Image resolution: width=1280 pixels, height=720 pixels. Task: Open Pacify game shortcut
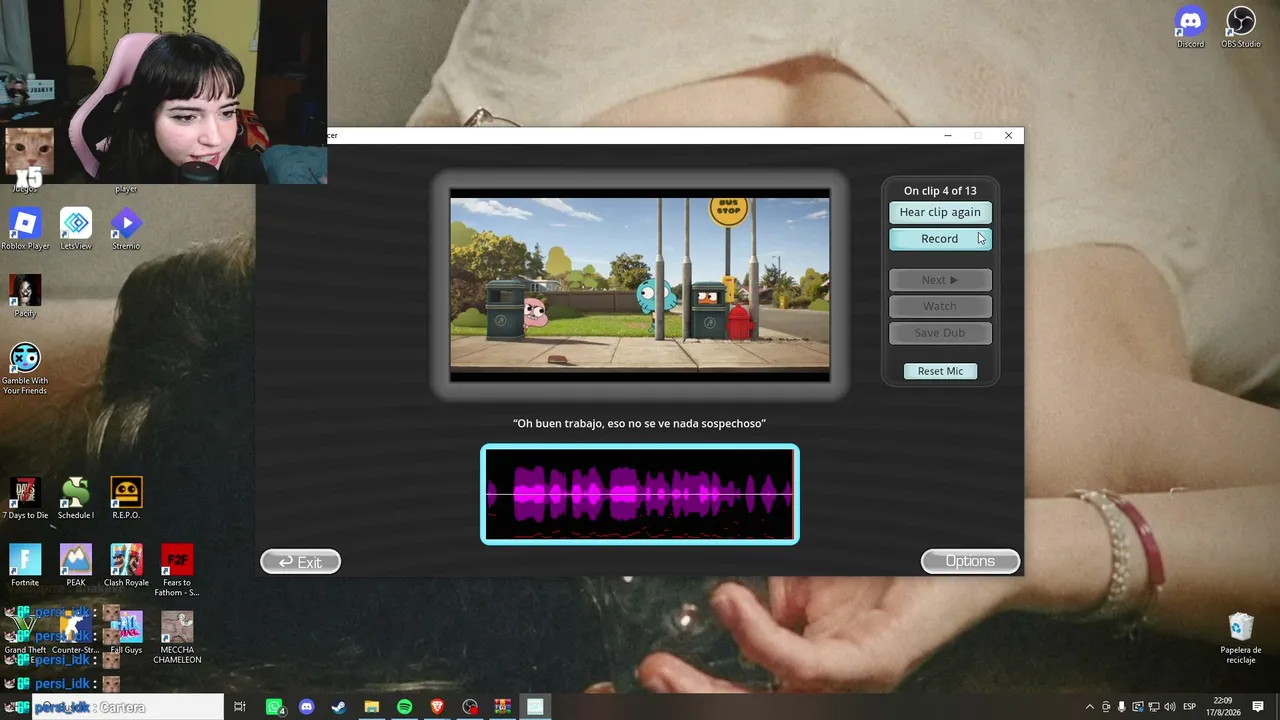coord(25,296)
